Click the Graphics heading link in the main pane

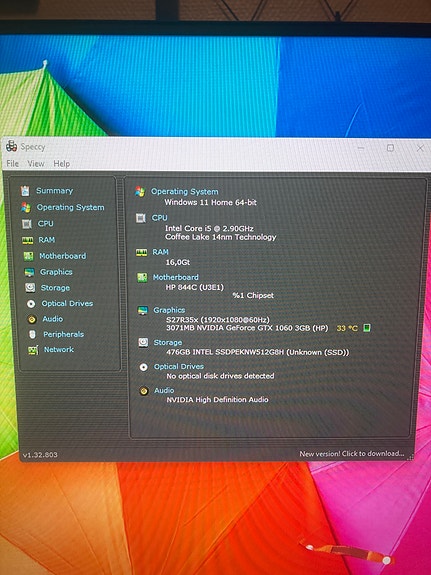pos(169,310)
